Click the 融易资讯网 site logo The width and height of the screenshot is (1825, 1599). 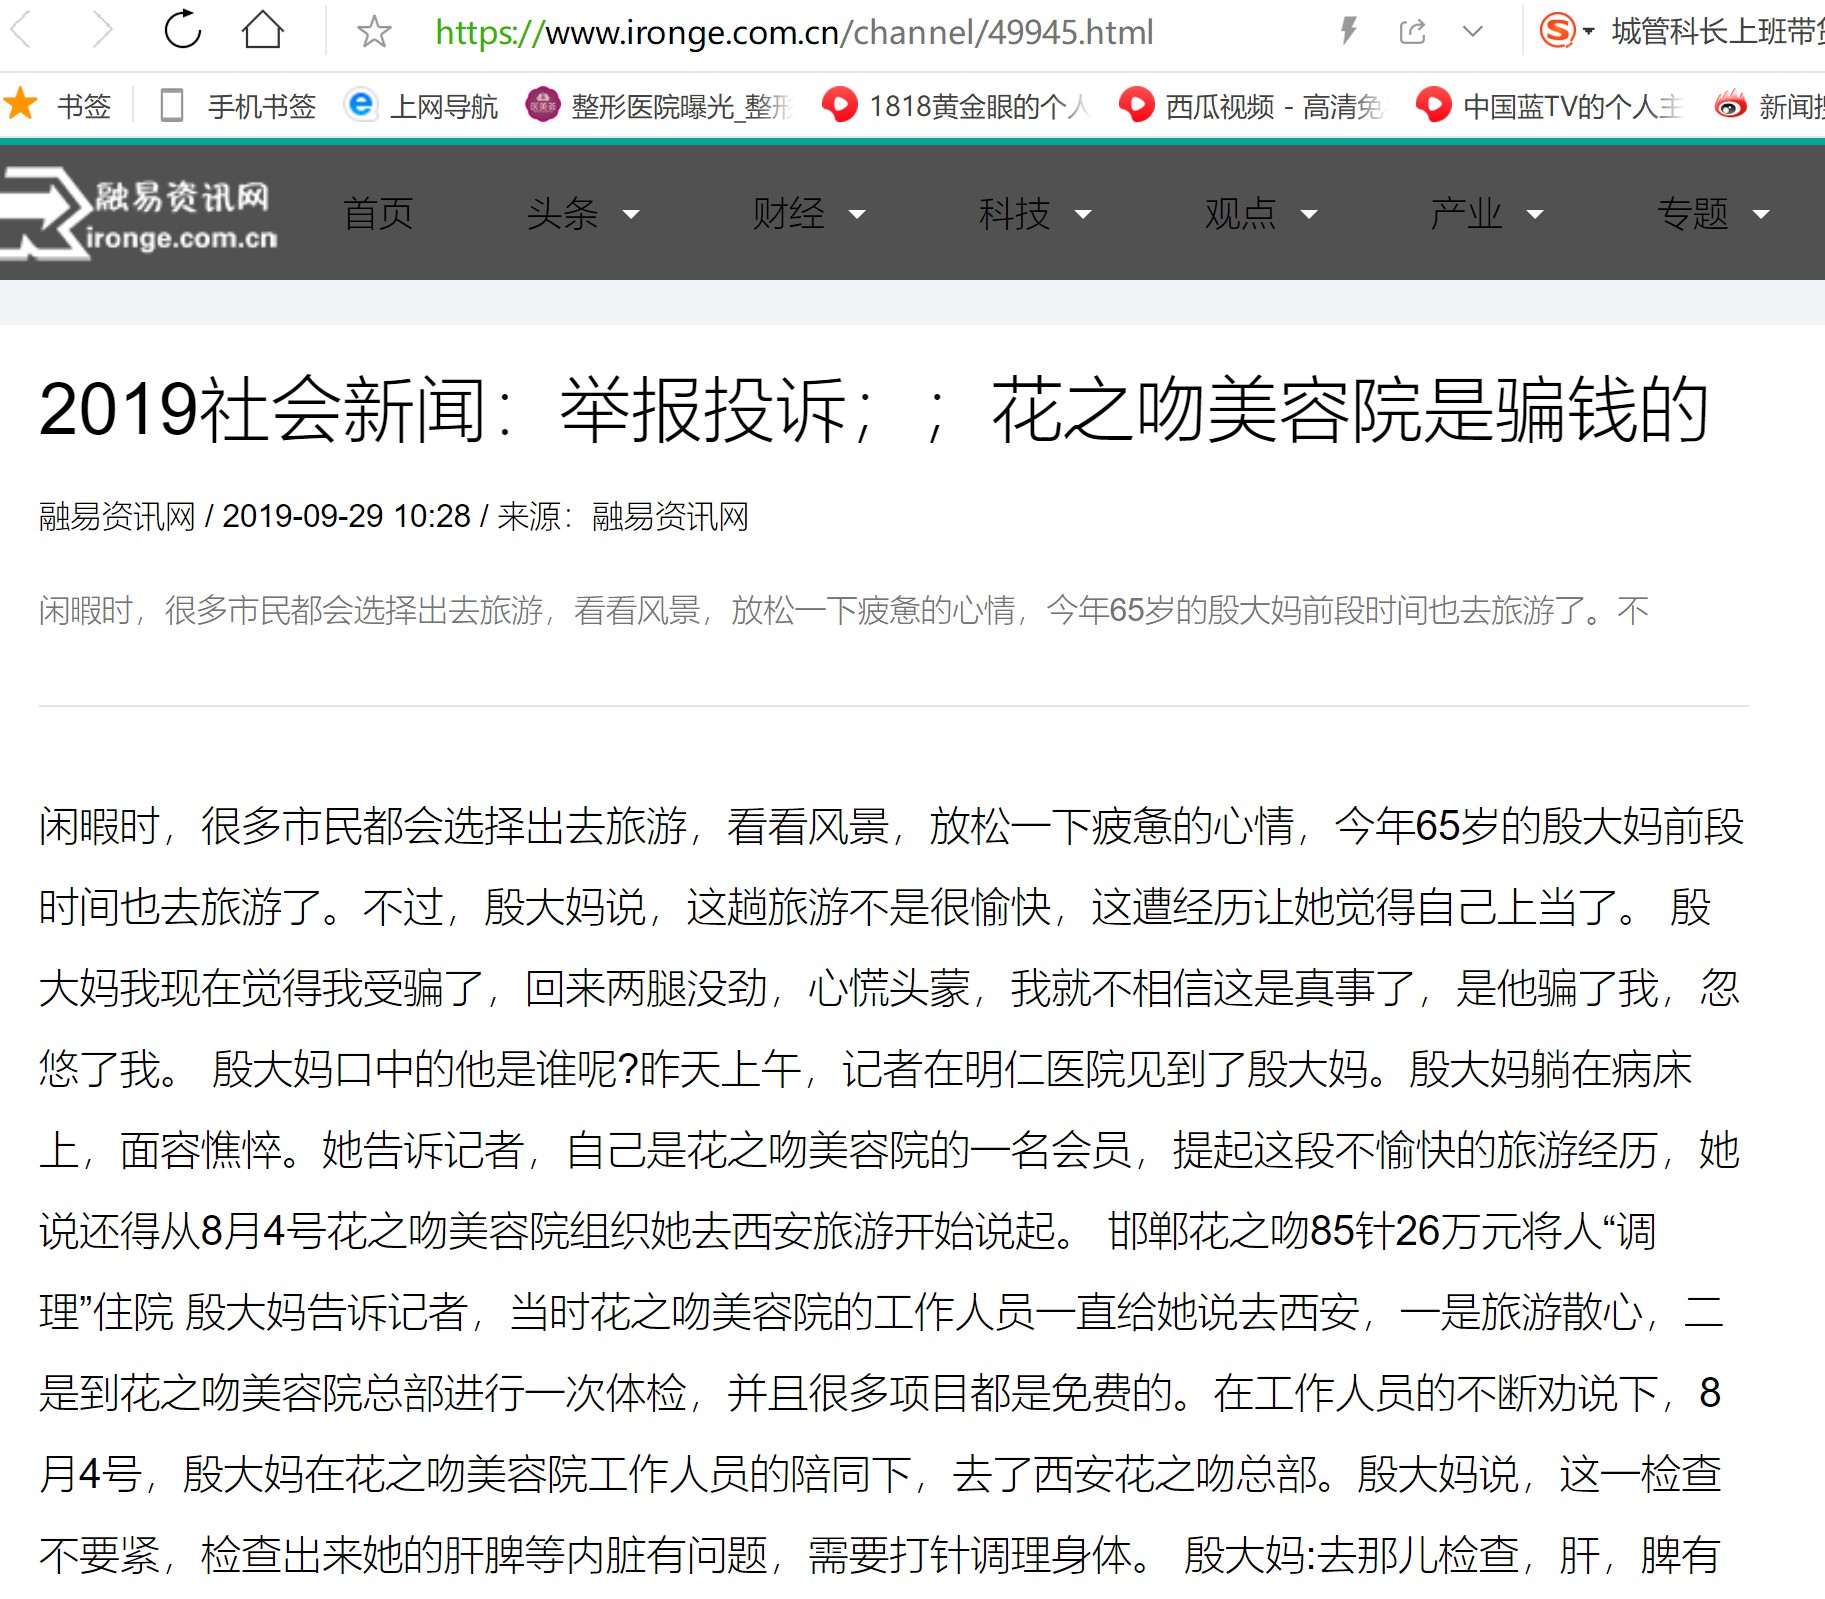click(x=139, y=213)
